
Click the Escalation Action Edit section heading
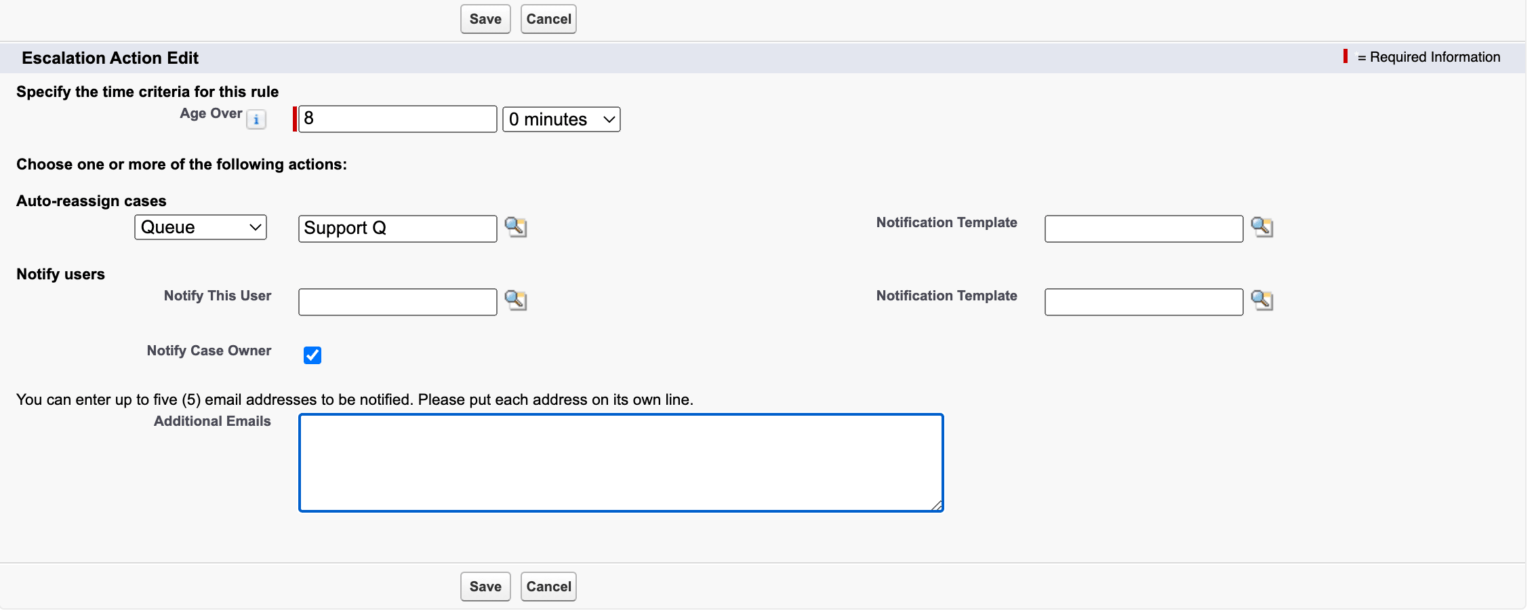tap(110, 58)
